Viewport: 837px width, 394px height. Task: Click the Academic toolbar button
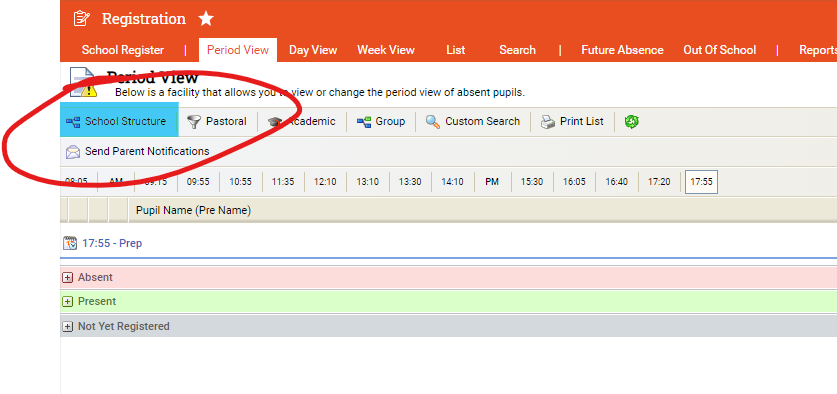[302, 121]
